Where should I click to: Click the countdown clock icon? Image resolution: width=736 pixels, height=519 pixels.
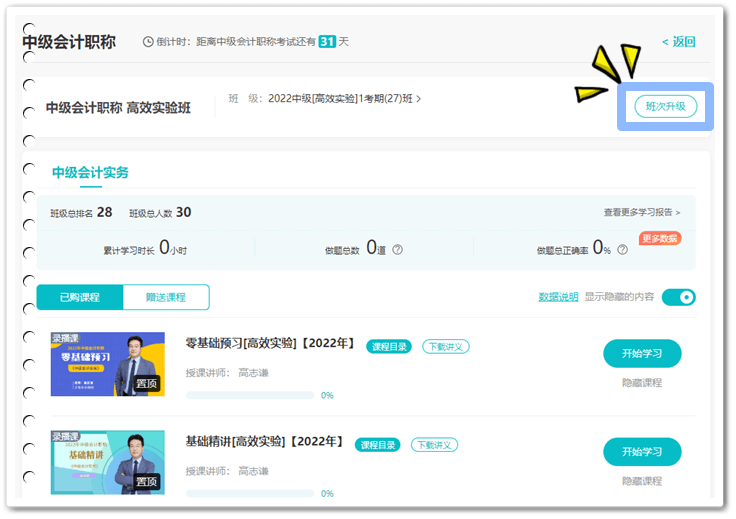click(149, 42)
